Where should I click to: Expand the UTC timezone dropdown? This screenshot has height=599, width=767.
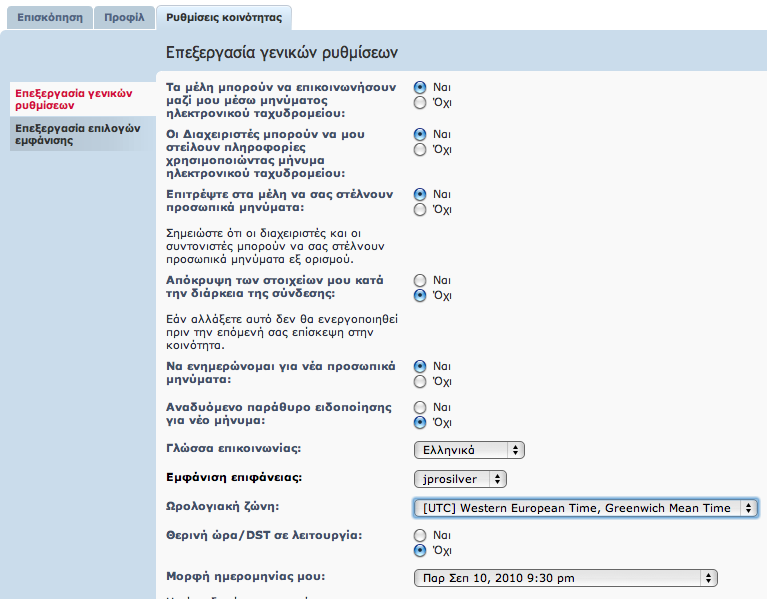(x=585, y=508)
